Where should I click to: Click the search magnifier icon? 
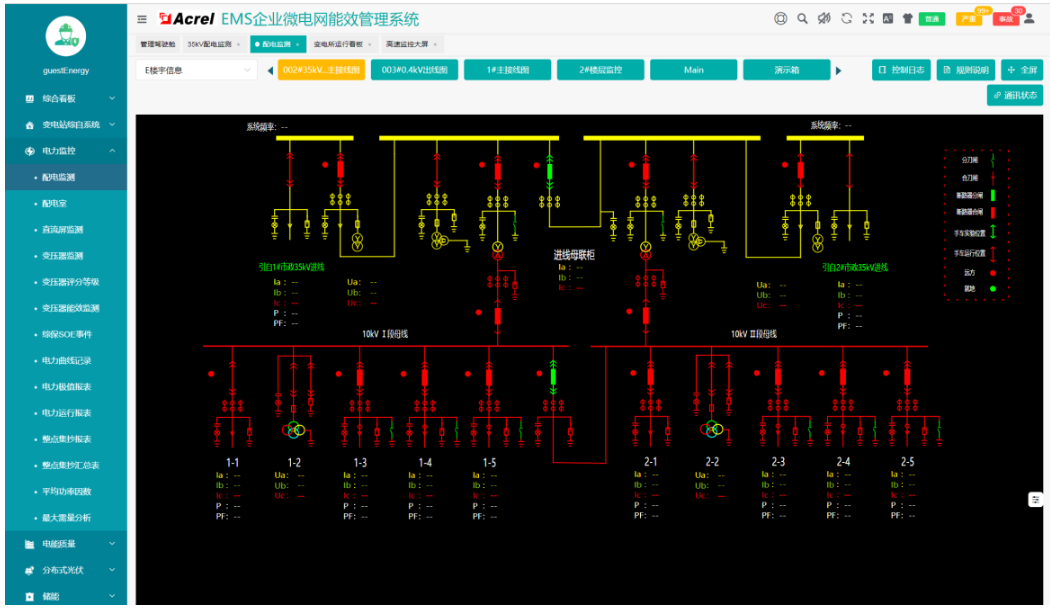pos(802,19)
